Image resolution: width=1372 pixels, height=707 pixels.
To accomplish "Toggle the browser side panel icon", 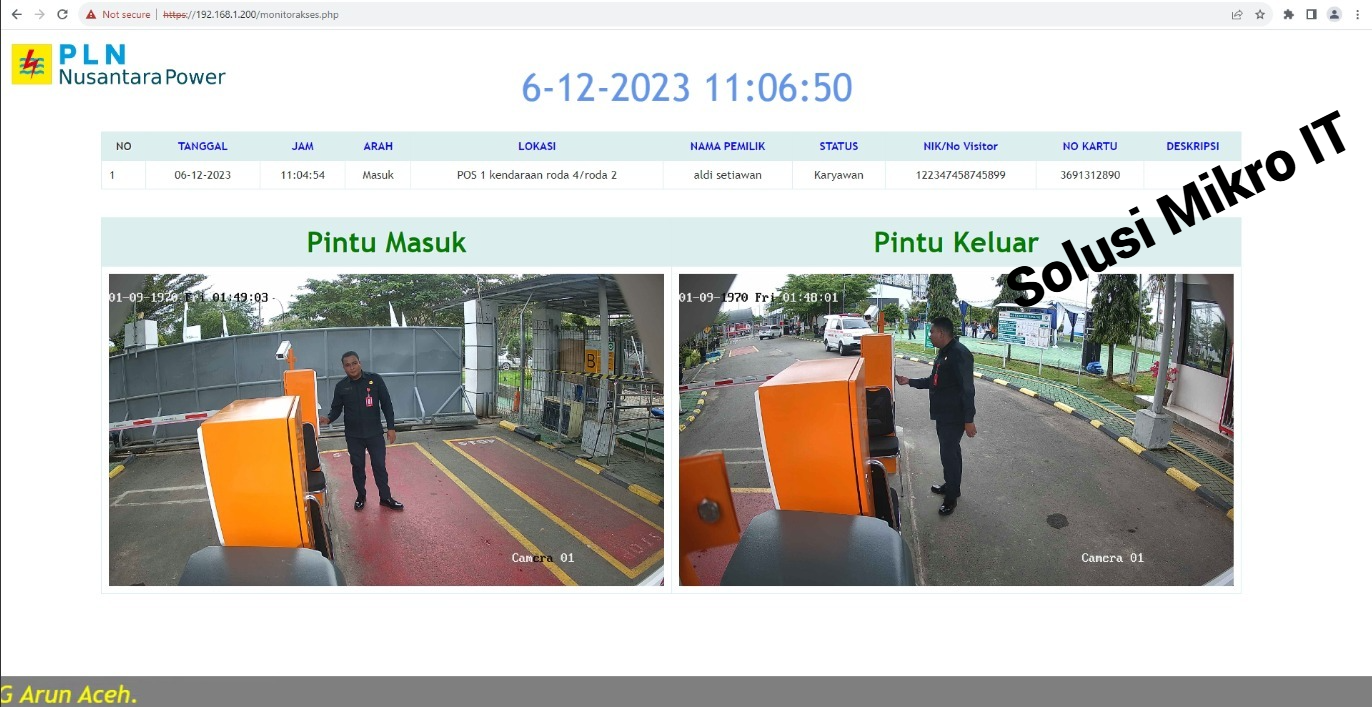I will click(1311, 15).
